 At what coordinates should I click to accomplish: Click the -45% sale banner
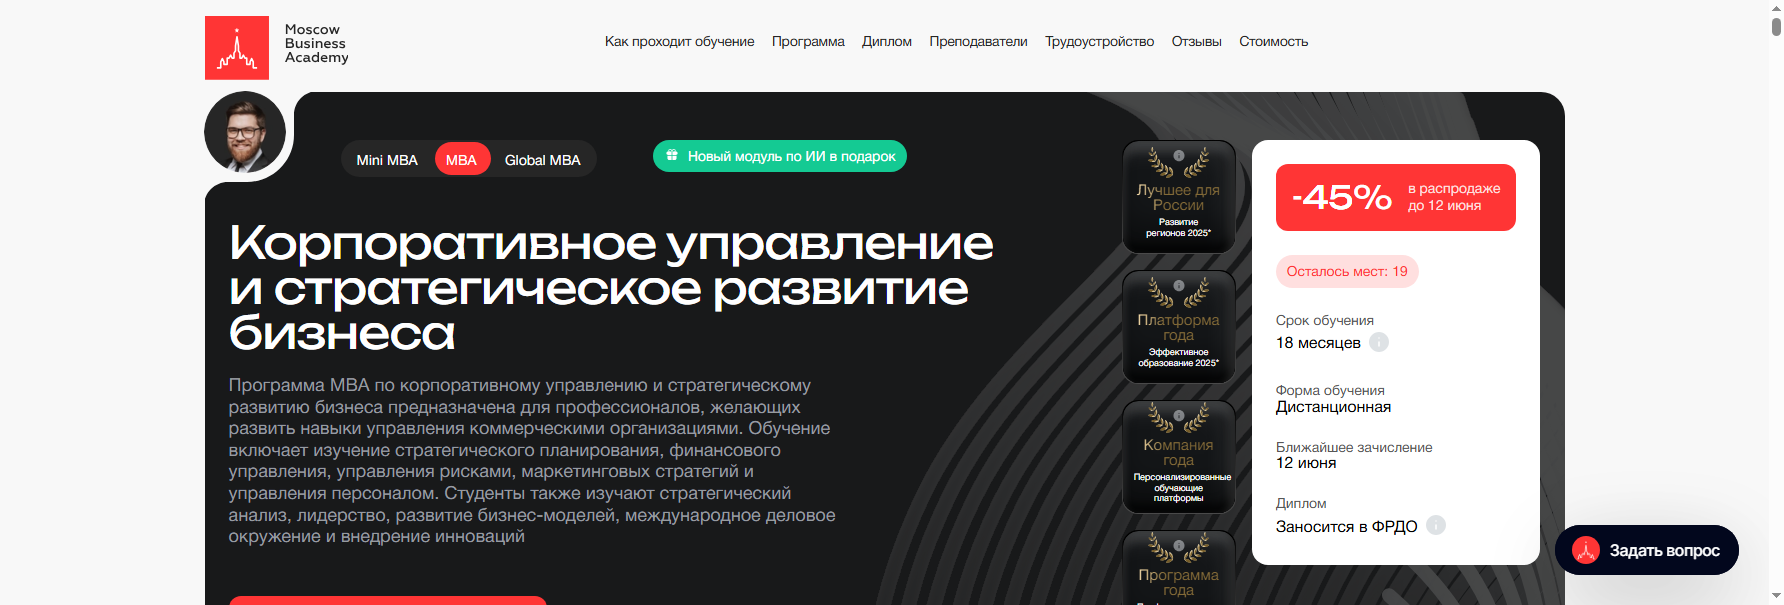click(x=1395, y=197)
